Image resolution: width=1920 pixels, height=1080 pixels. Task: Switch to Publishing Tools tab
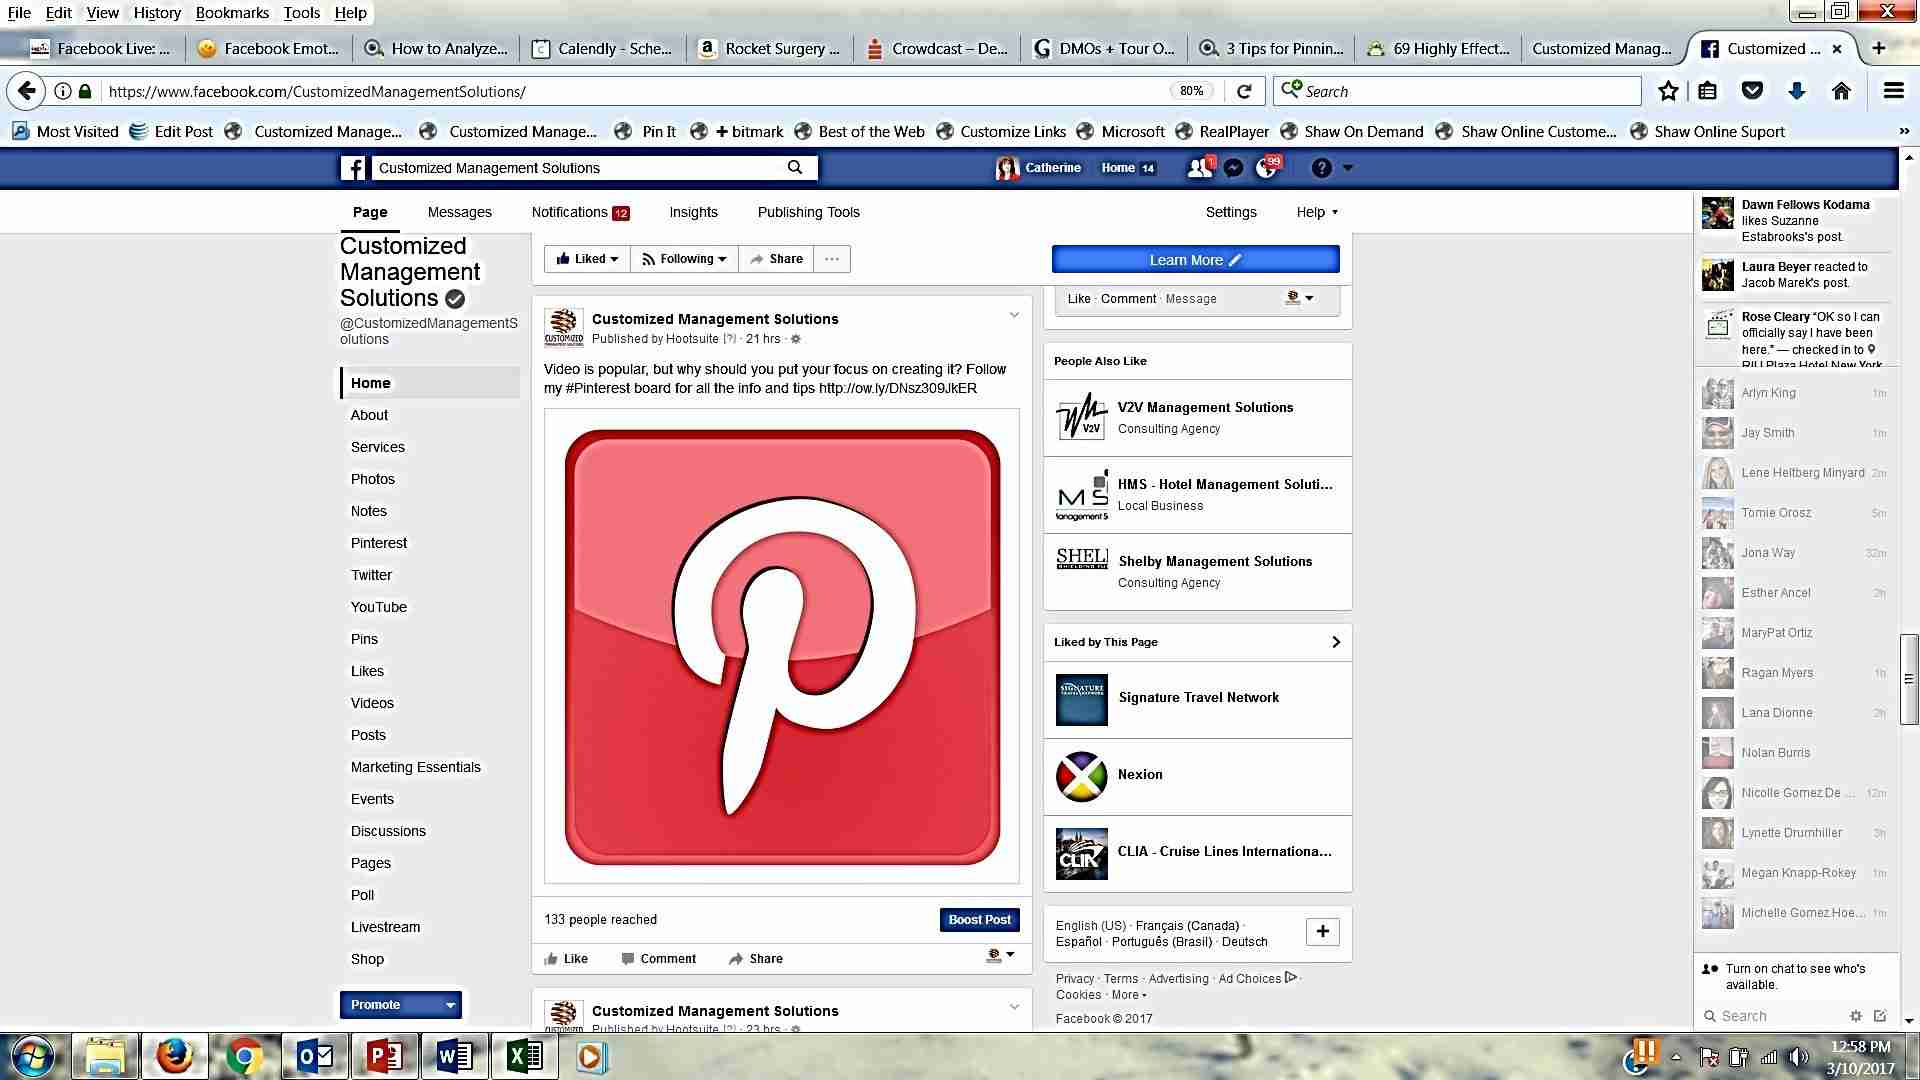click(x=808, y=212)
